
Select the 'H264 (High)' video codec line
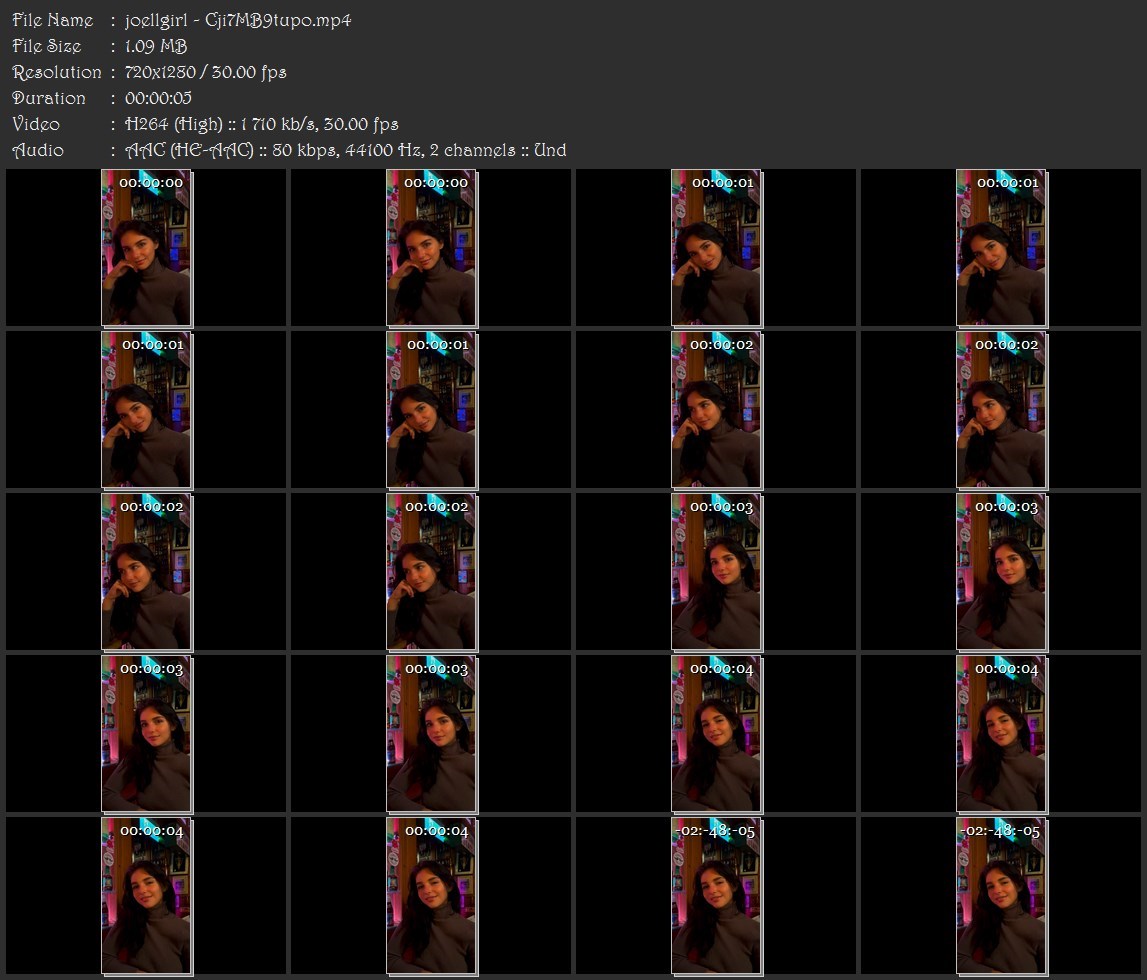point(262,124)
